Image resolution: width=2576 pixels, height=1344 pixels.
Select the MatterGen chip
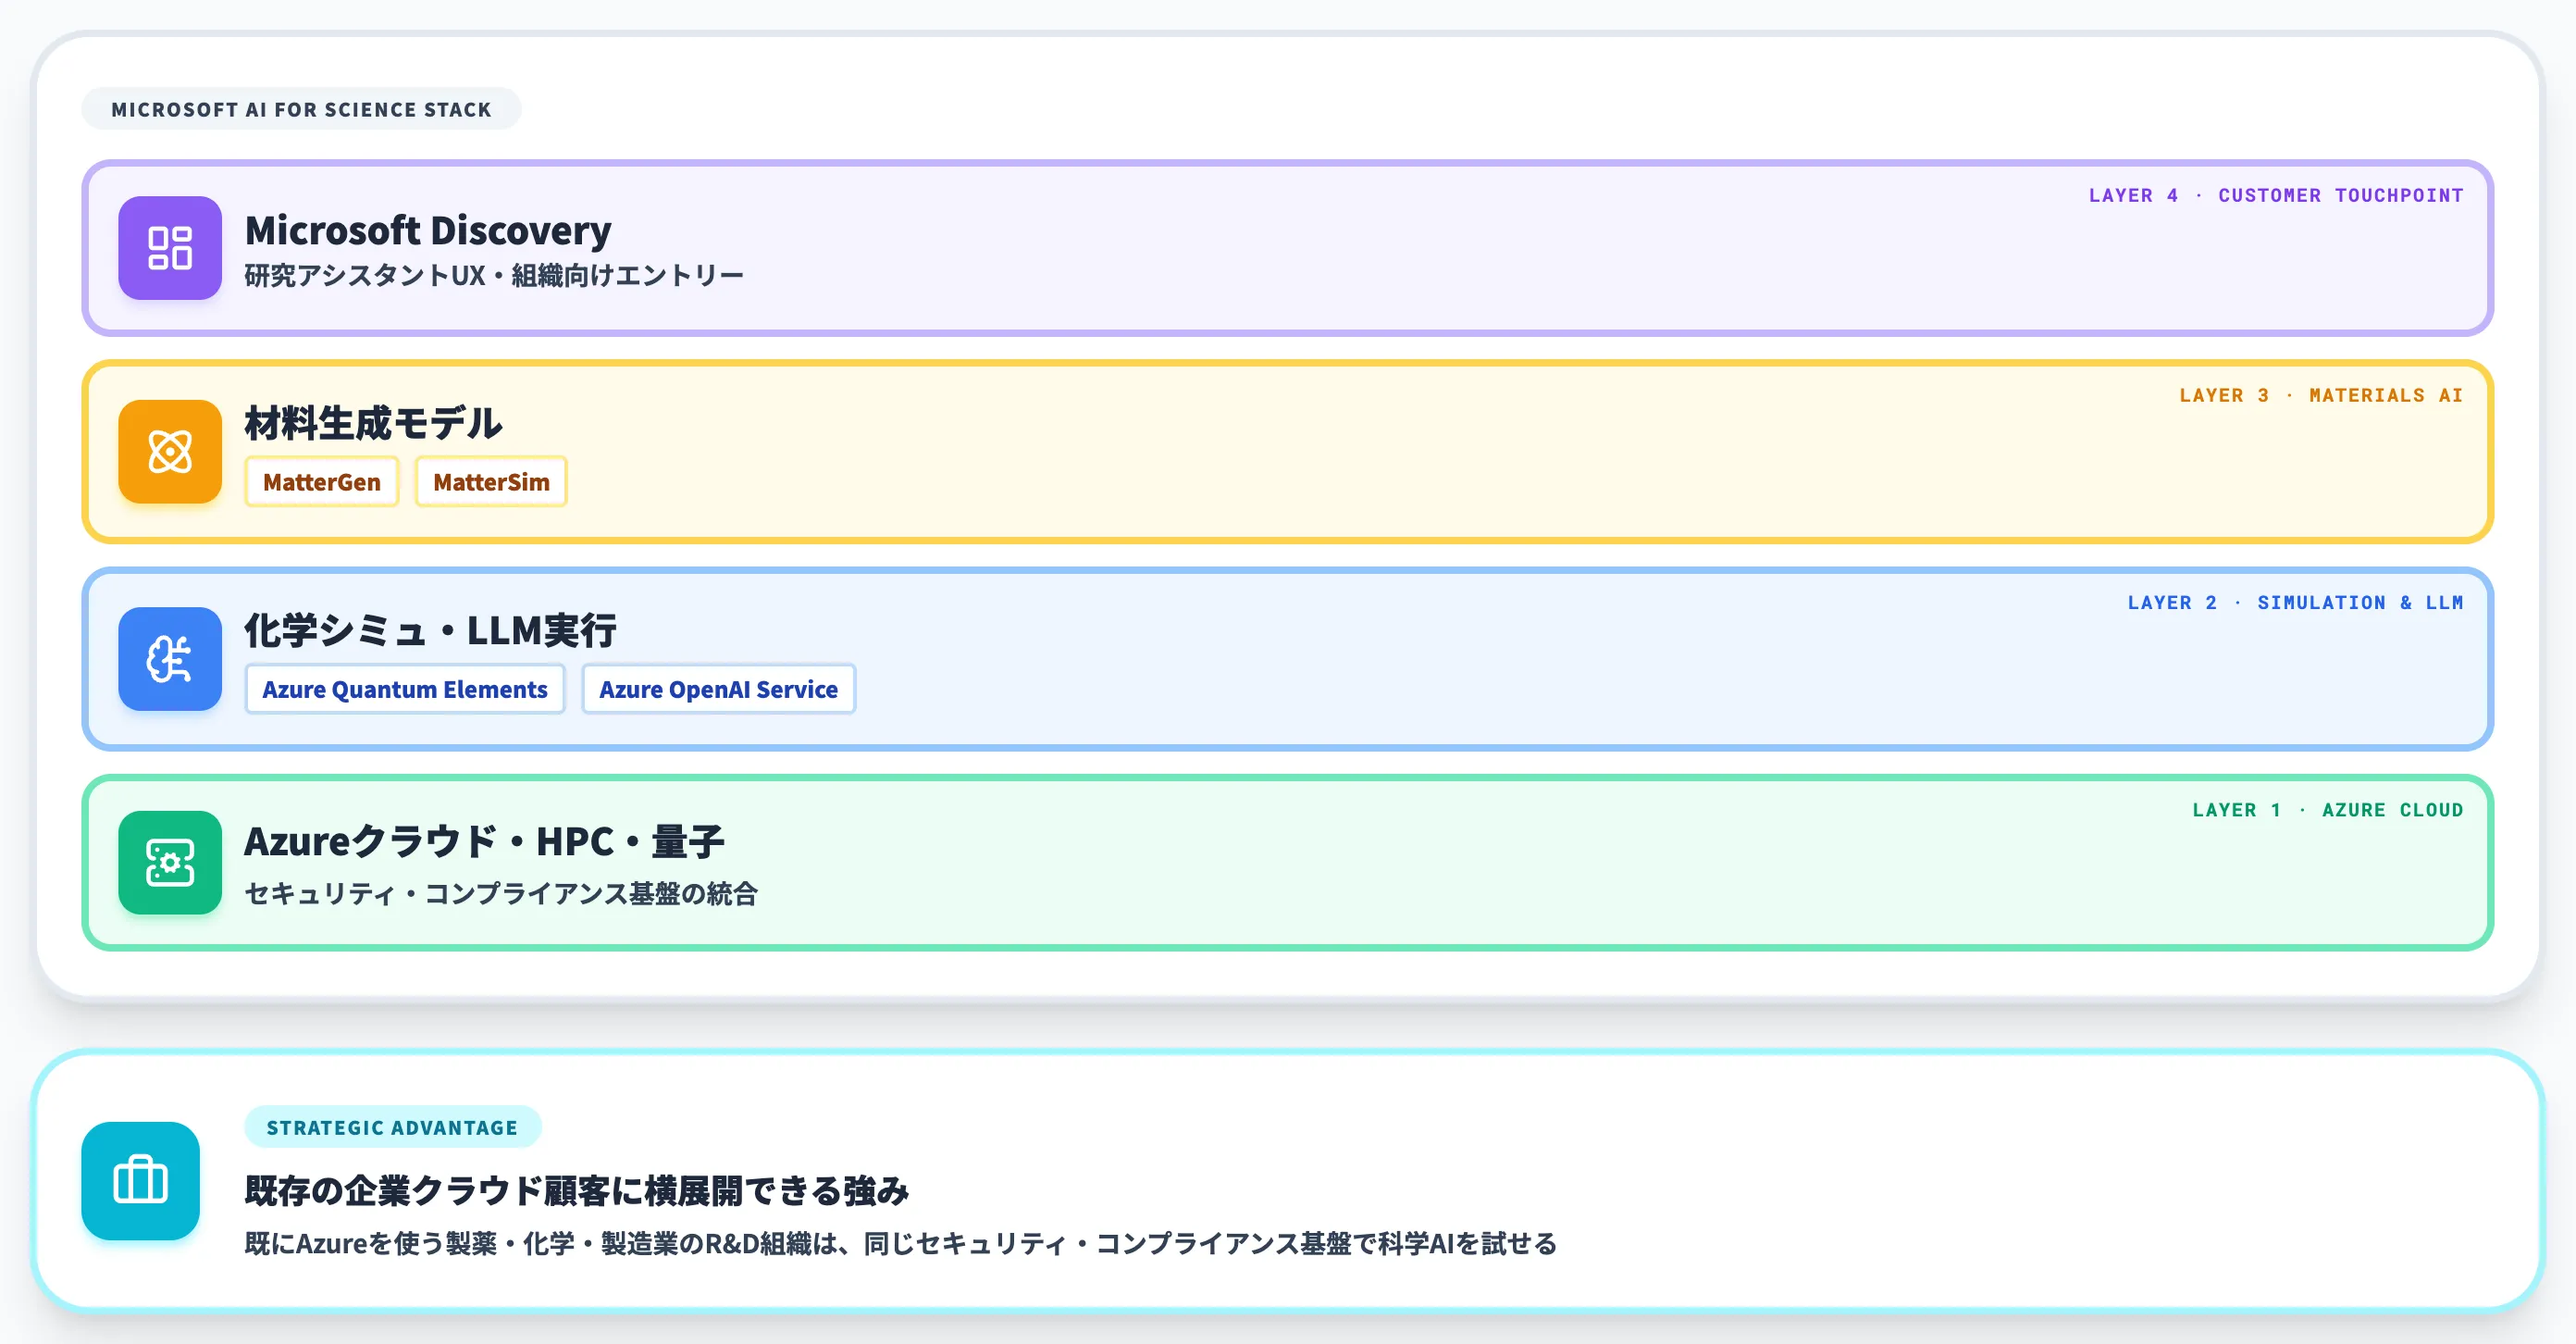click(x=322, y=482)
